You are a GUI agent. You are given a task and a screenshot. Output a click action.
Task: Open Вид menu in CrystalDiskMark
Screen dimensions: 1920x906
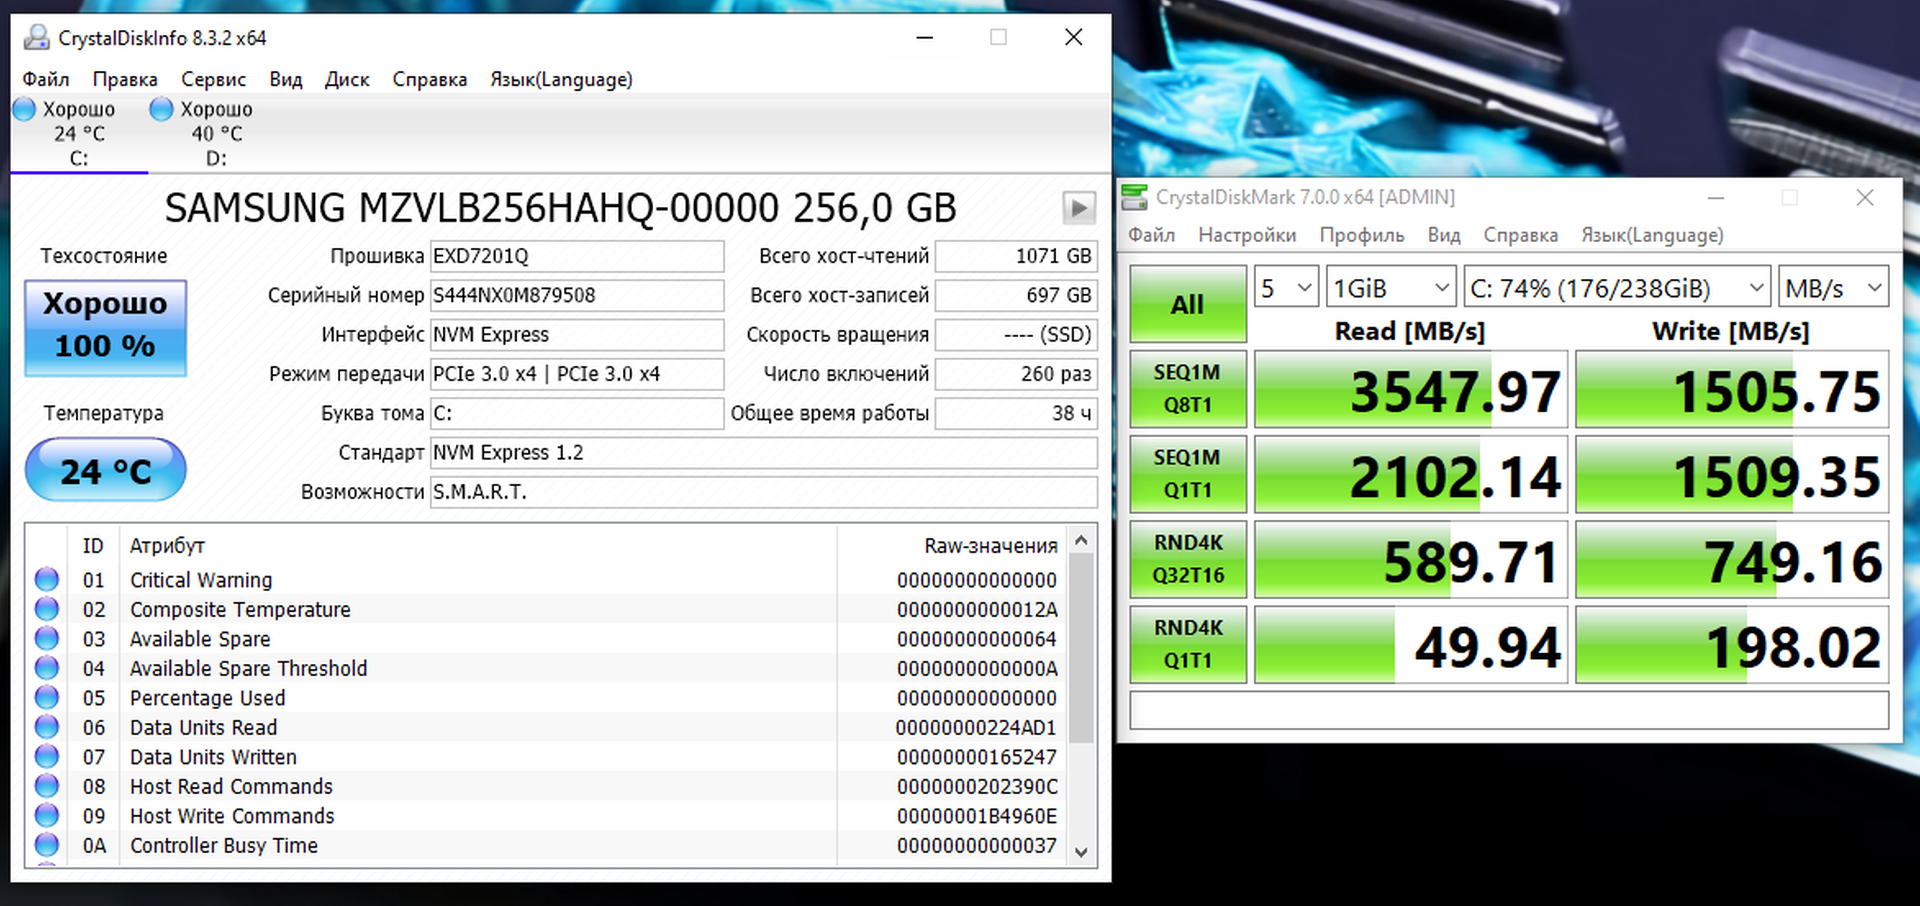click(1444, 235)
